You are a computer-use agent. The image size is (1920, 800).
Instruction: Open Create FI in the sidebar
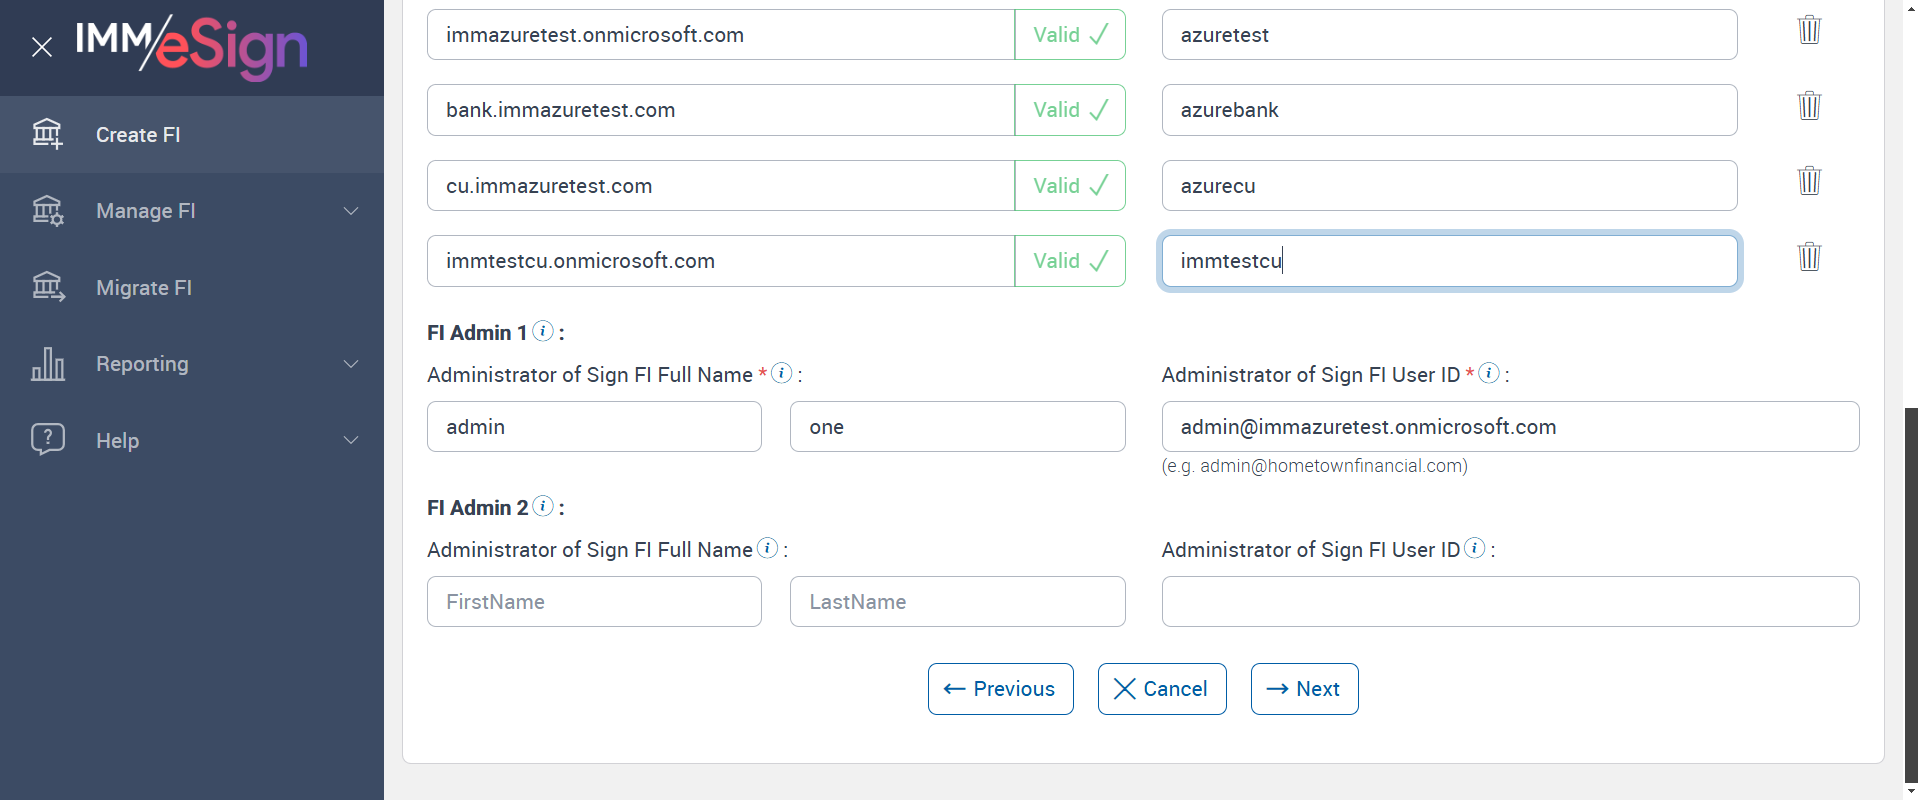pos(138,135)
